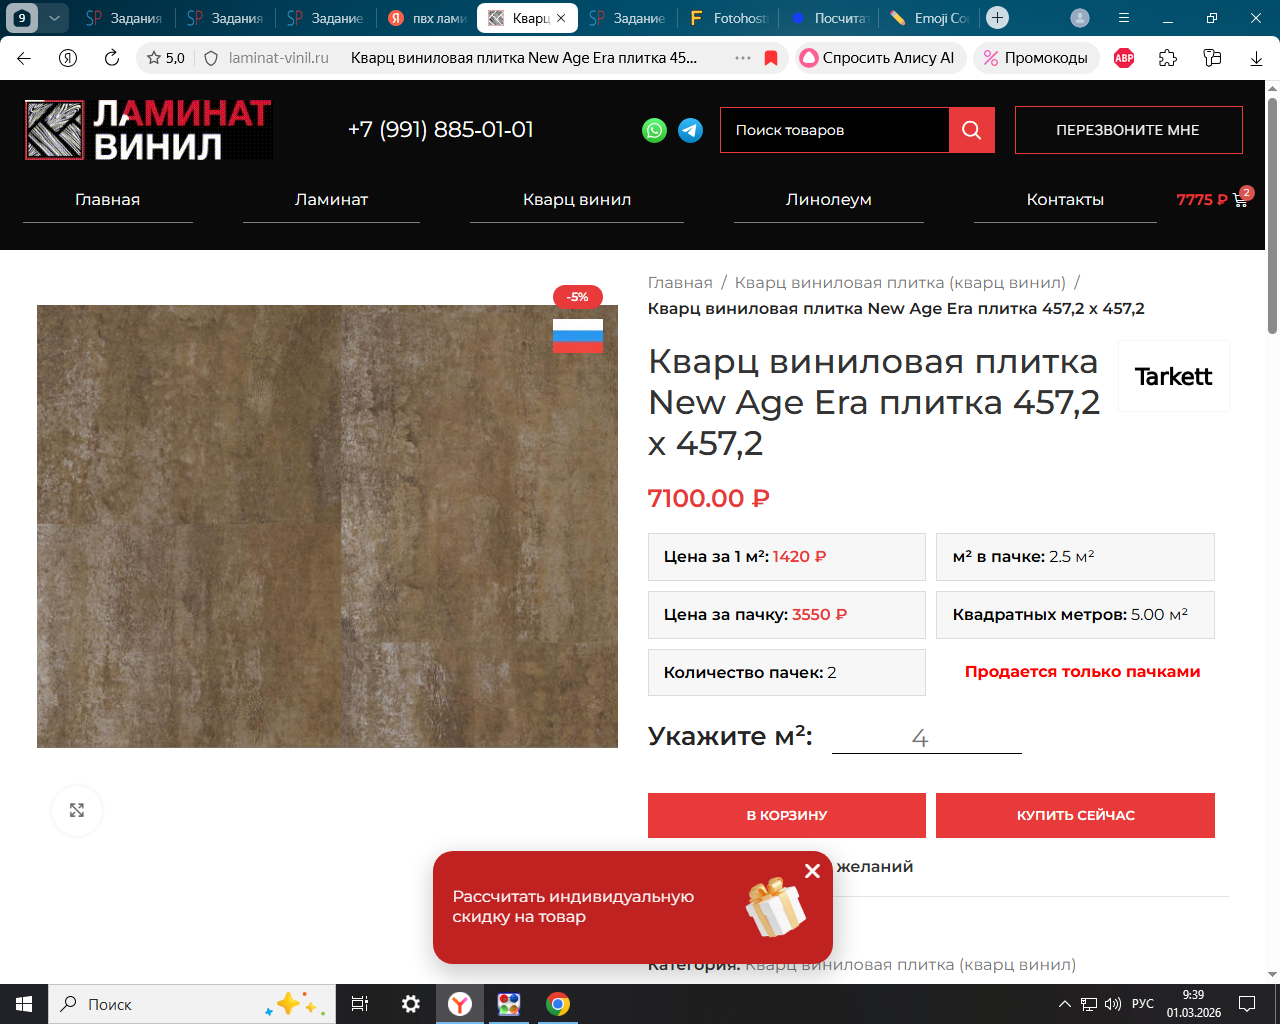Click the Цена за 1 м²: 1420 ₽ cell
The height and width of the screenshot is (1024, 1280).
click(787, 557)
